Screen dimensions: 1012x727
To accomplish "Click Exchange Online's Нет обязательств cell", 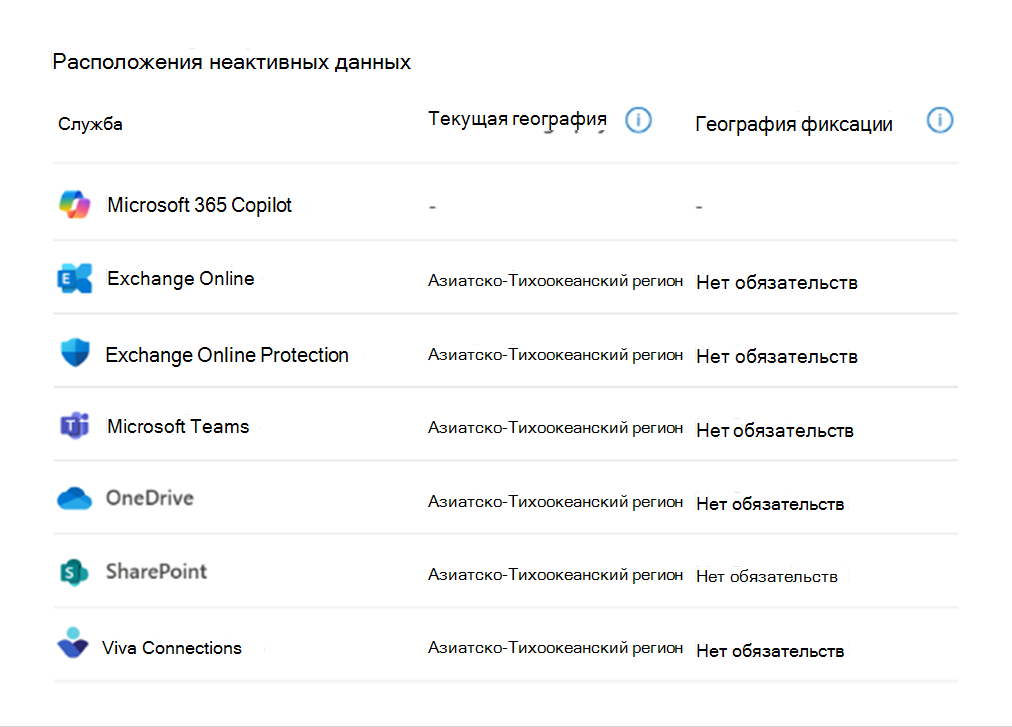I will click(x=777, y=283).
